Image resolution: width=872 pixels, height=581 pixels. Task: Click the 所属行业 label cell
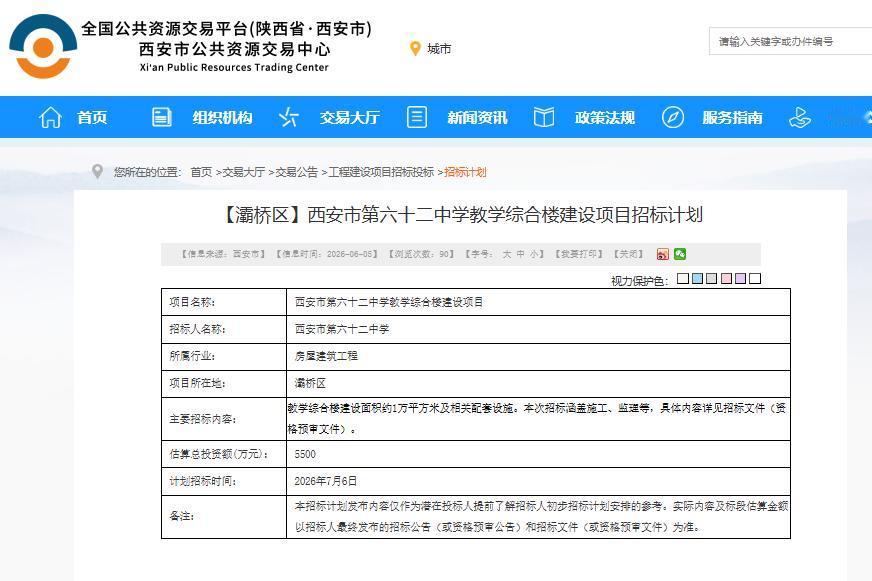[224, 356]
